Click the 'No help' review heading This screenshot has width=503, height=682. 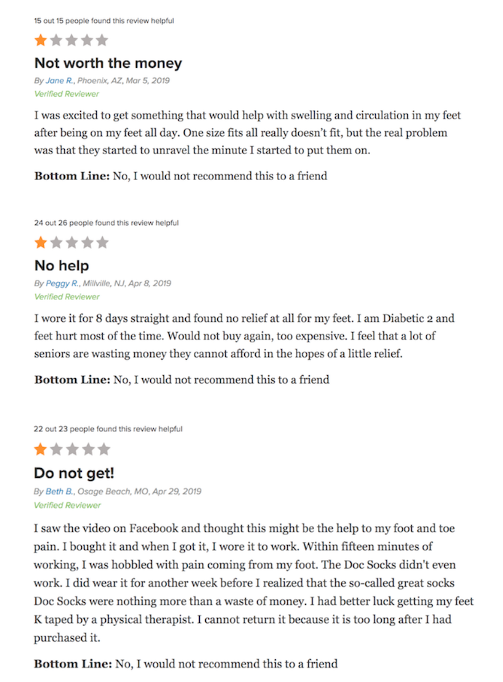(x=61, y=265)
